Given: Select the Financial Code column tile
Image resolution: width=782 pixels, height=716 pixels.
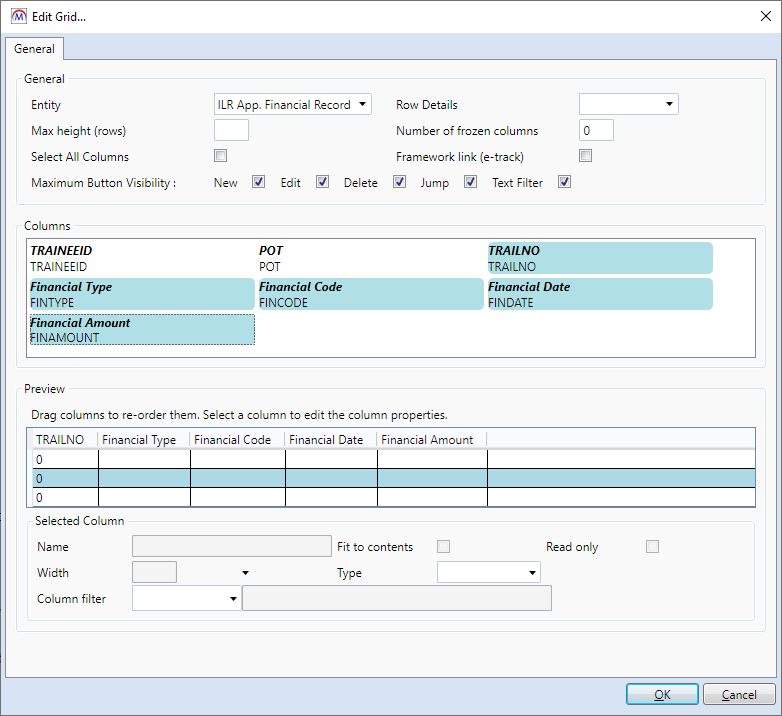Looking at the screenshot, I should 370,294.
